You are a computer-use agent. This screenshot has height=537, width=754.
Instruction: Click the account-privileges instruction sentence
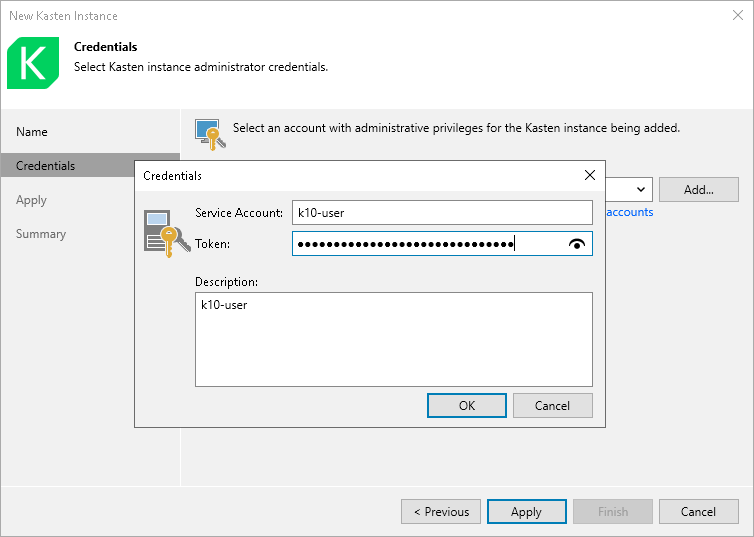456,128
